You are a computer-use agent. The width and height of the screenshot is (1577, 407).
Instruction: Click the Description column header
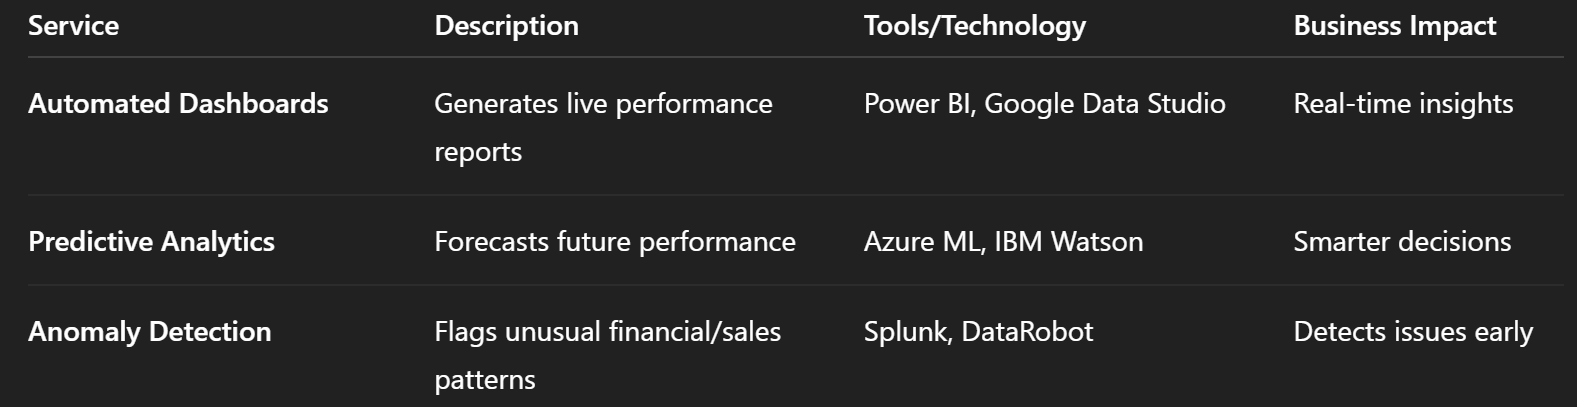point(506,26)
